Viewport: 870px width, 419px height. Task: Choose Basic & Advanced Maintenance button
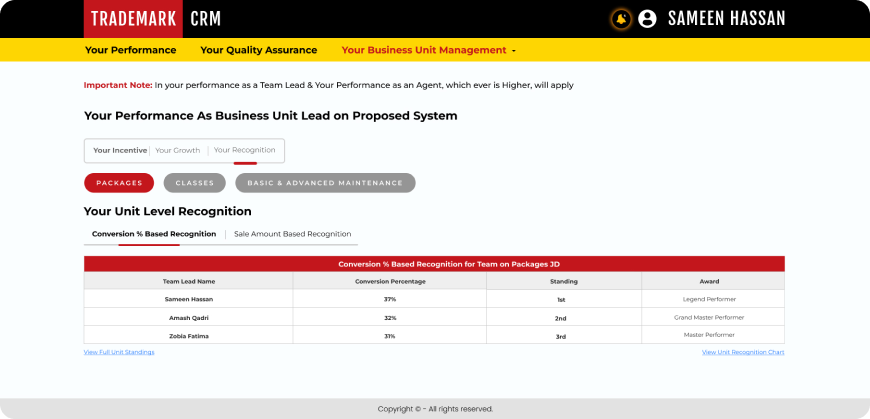pos(325,183)
